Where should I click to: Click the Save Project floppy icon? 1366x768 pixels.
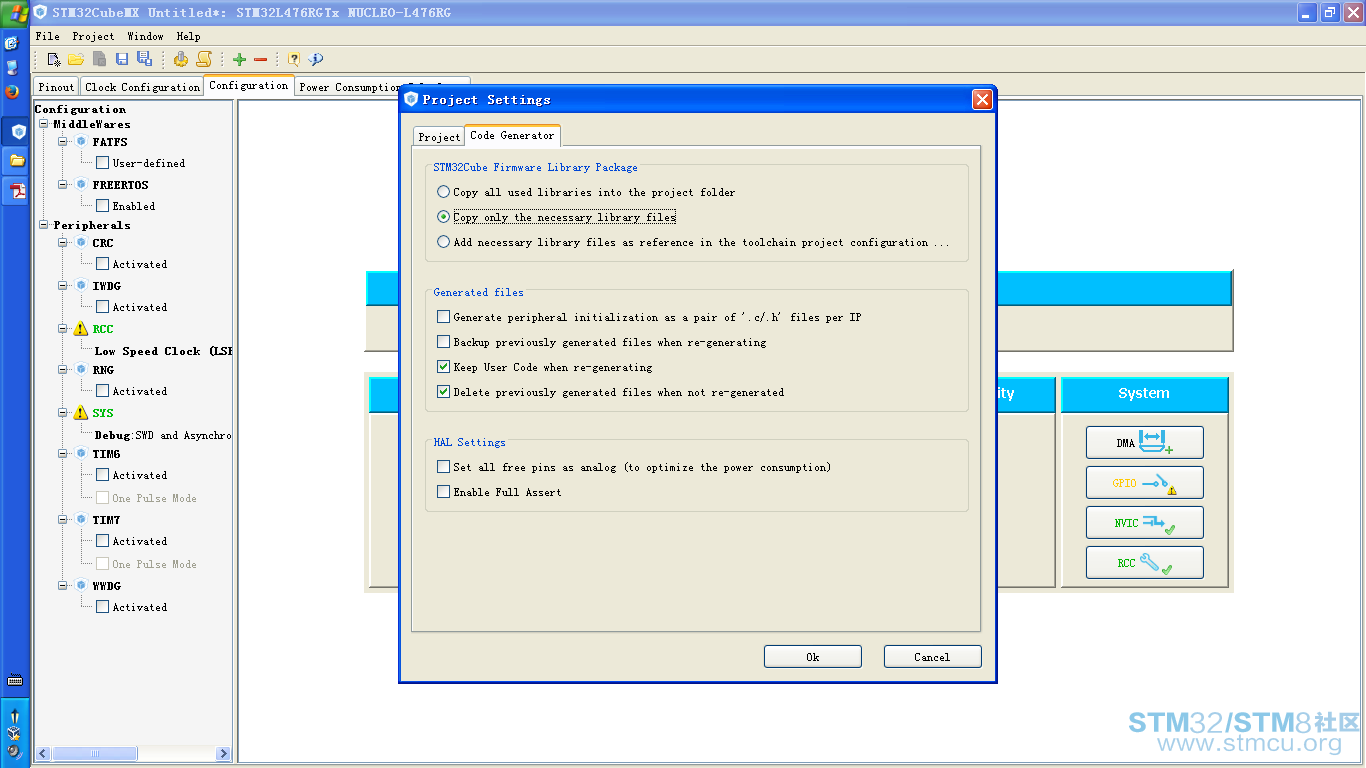pyautogui.click(x=122, y=59)
